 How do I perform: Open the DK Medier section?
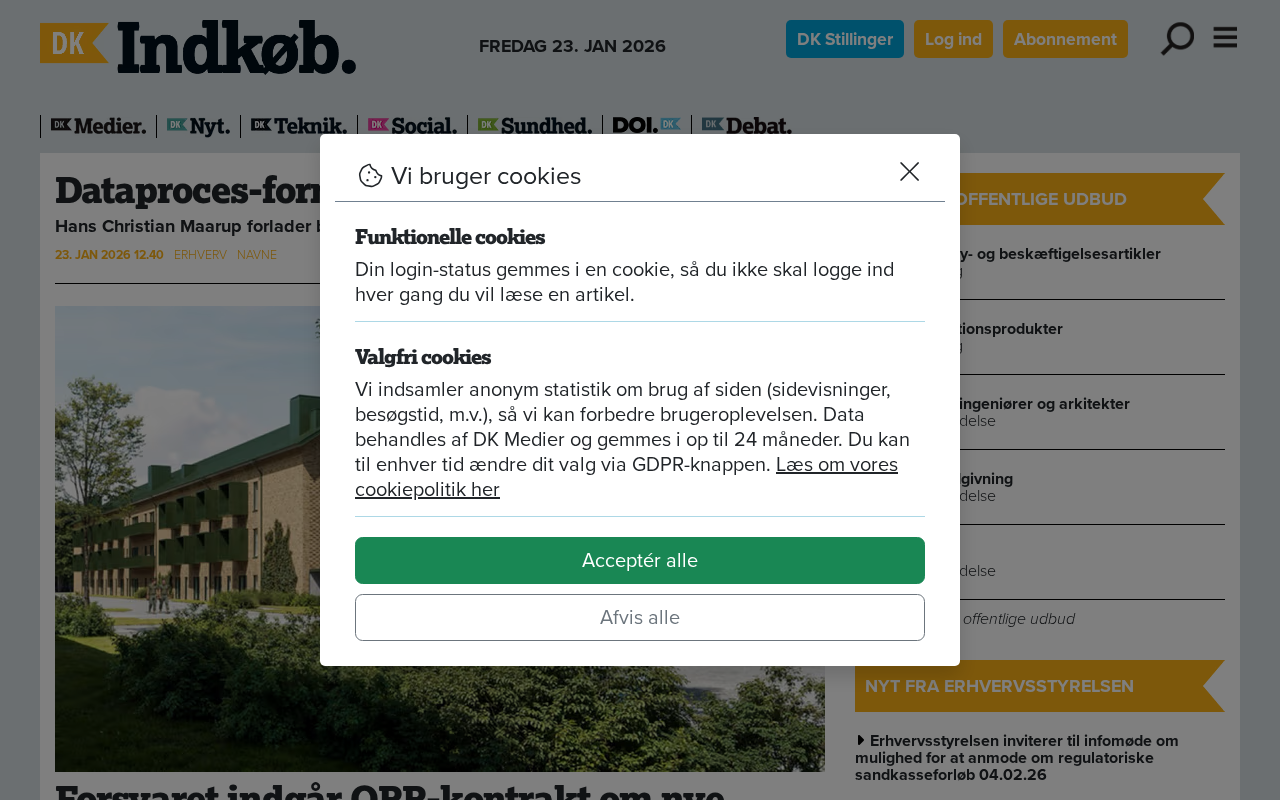(x=98, y=126)
